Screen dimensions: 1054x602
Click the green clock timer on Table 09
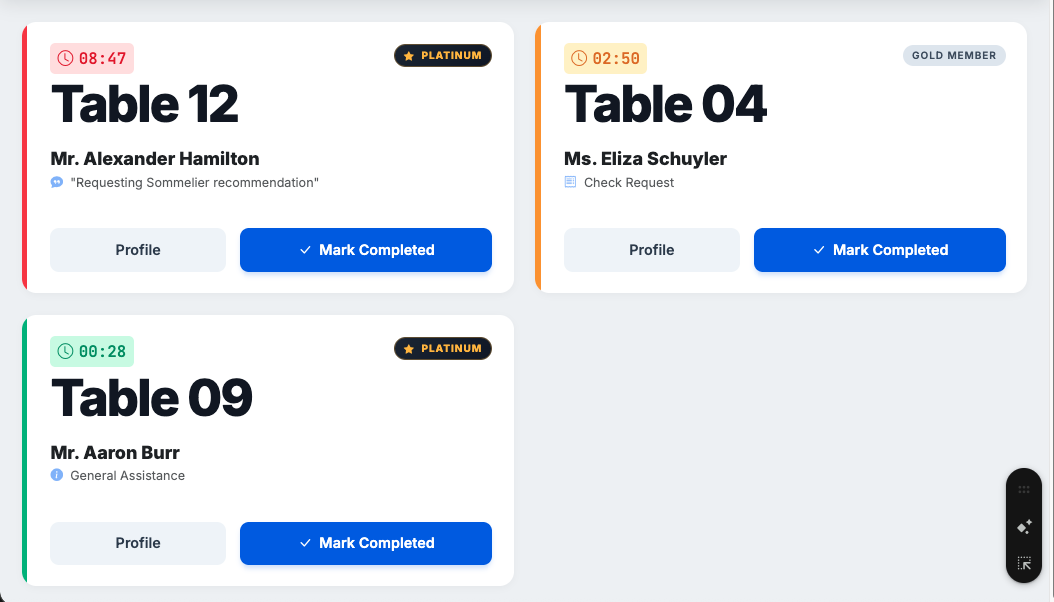click(x=92, y=351)
